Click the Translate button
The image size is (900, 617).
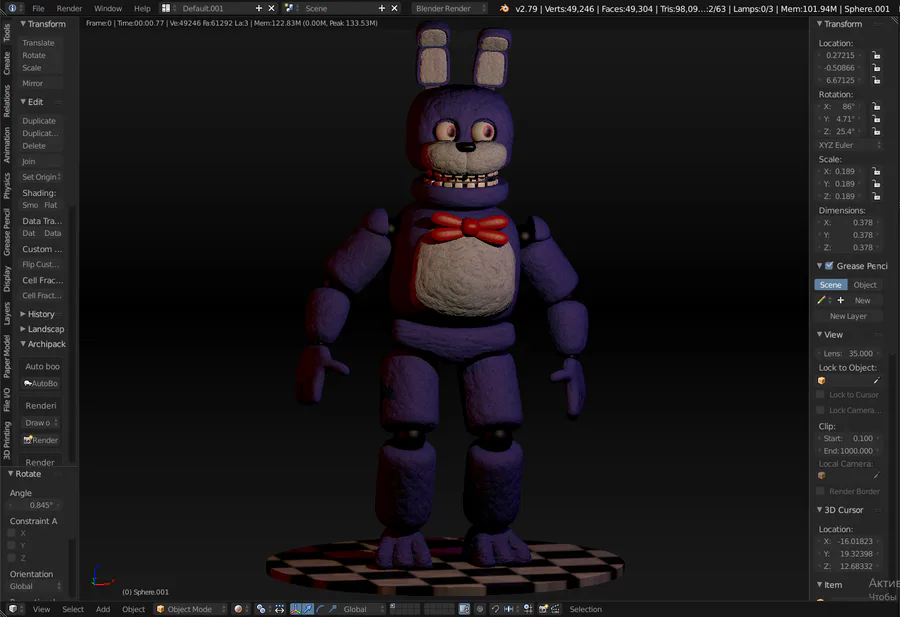(x=40, y=43)
